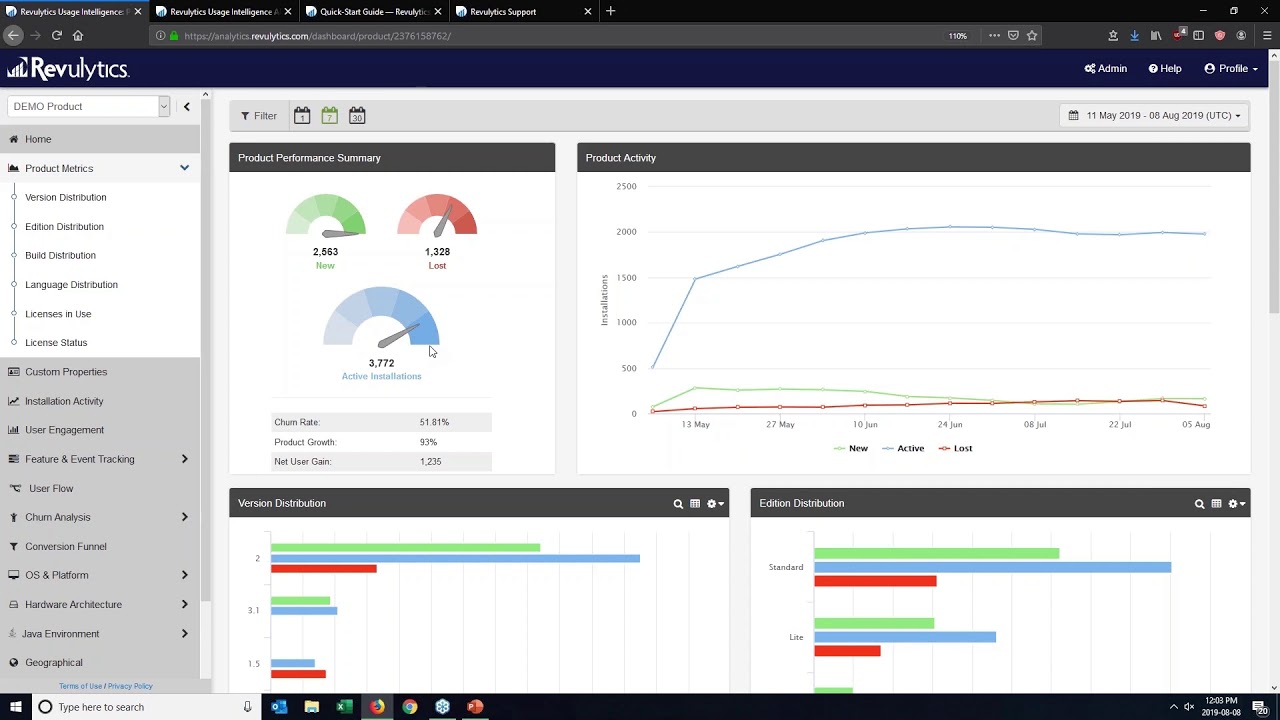Click the Revulytics logo
The height and width of the screenshot is (720, 1280).
click(68, 68)
